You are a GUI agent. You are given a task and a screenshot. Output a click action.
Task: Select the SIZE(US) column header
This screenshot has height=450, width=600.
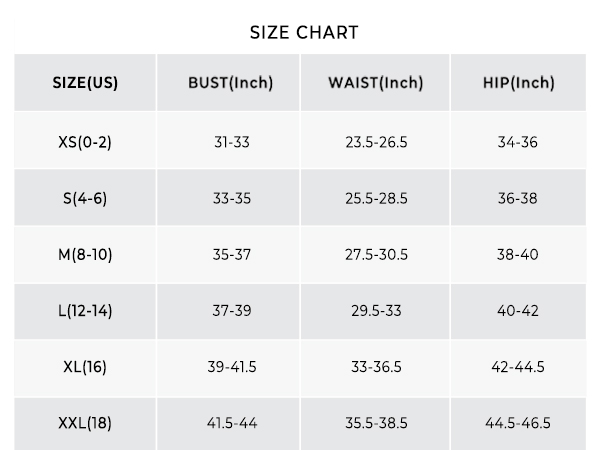click(85, 83)
